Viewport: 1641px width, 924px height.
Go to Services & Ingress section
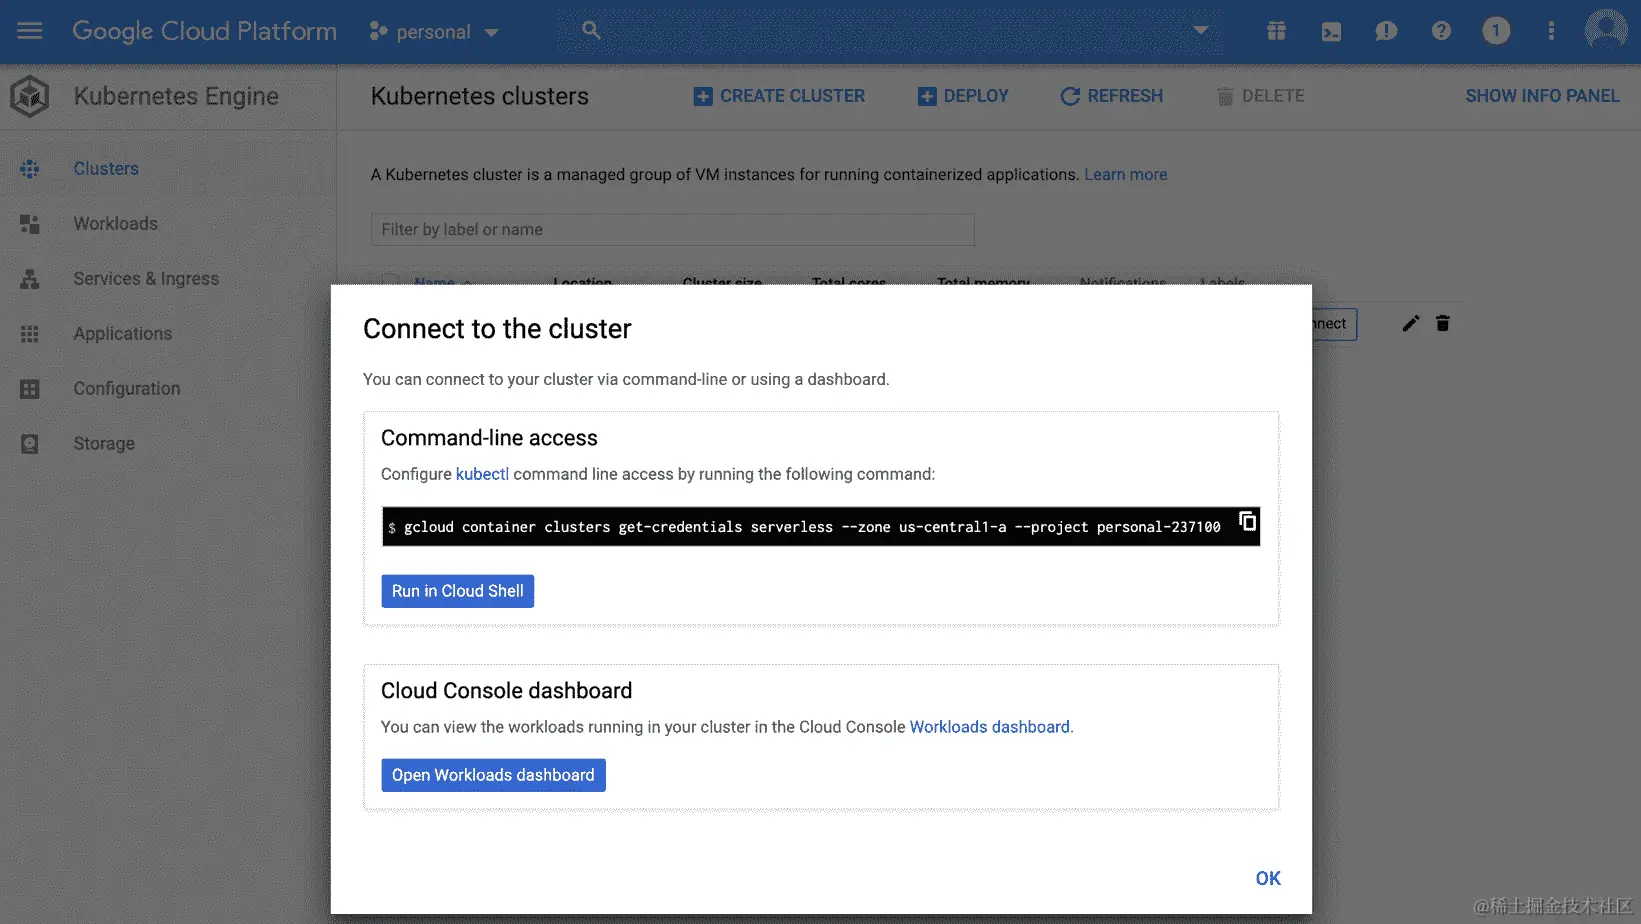[146, 279]
